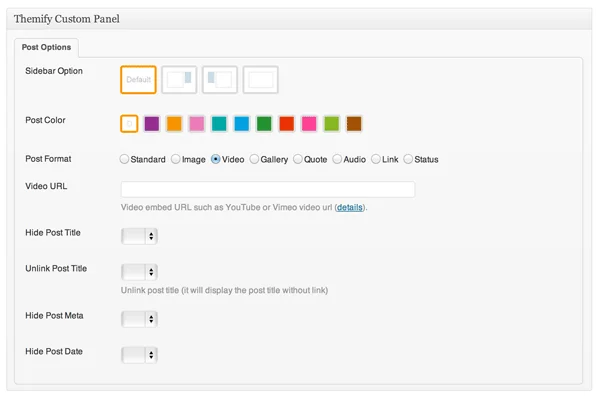
Task: Select the Standard post format
Action: 124,159
